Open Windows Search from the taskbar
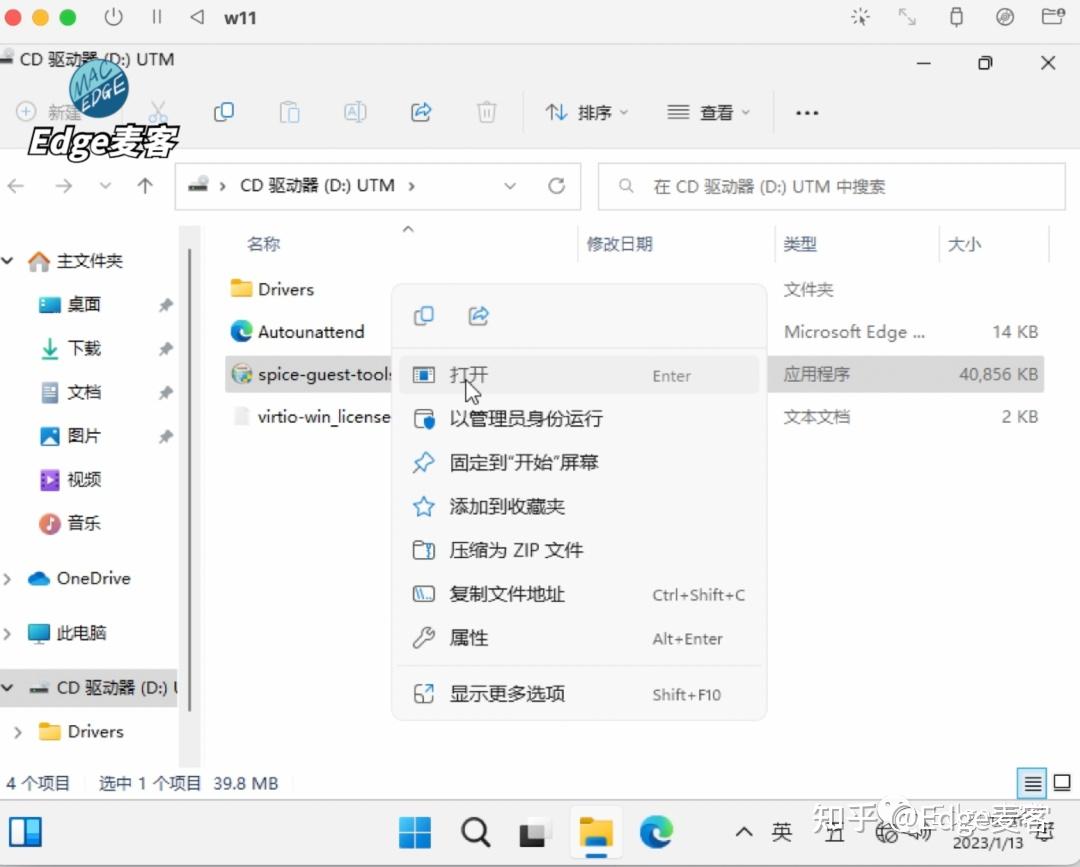Screen dimensions: 1080x867 (x=475, y=831)
